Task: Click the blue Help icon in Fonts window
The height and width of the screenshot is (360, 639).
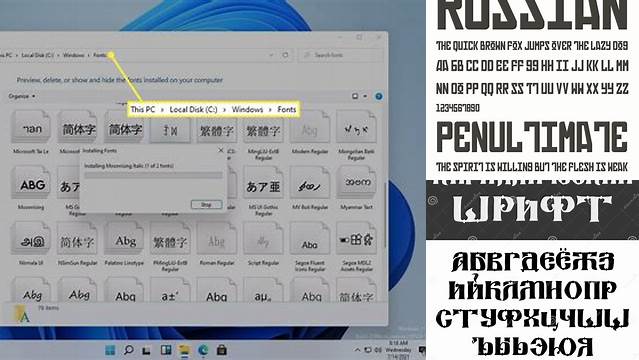Action: 379,96
